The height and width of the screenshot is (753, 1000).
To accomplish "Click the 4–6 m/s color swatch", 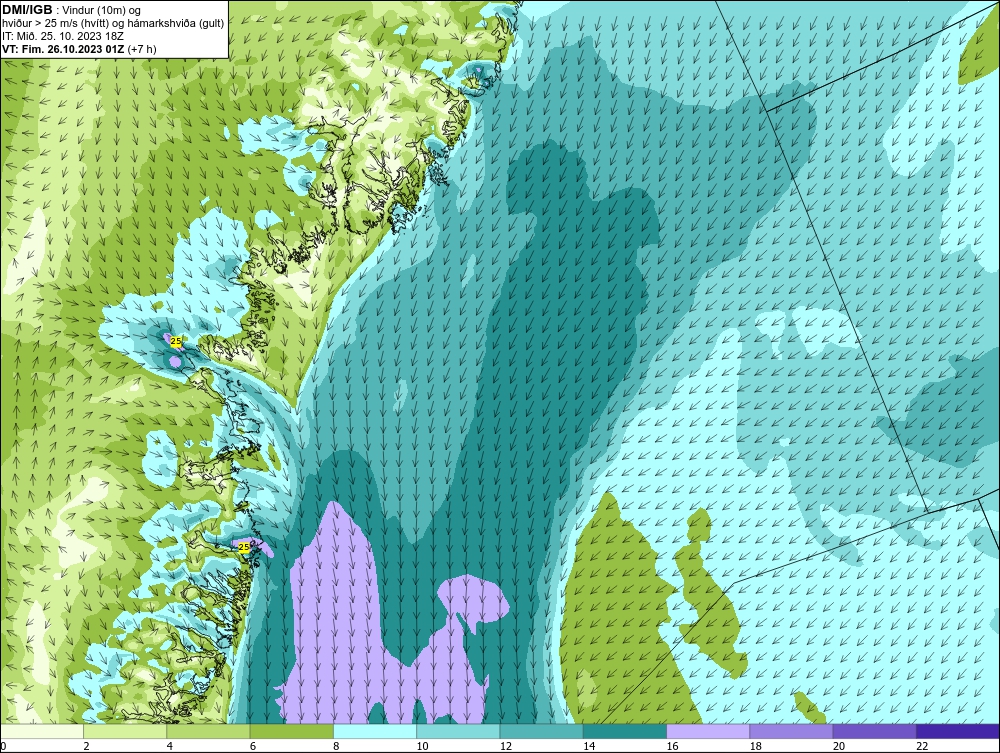I will [x=208, y=731].
